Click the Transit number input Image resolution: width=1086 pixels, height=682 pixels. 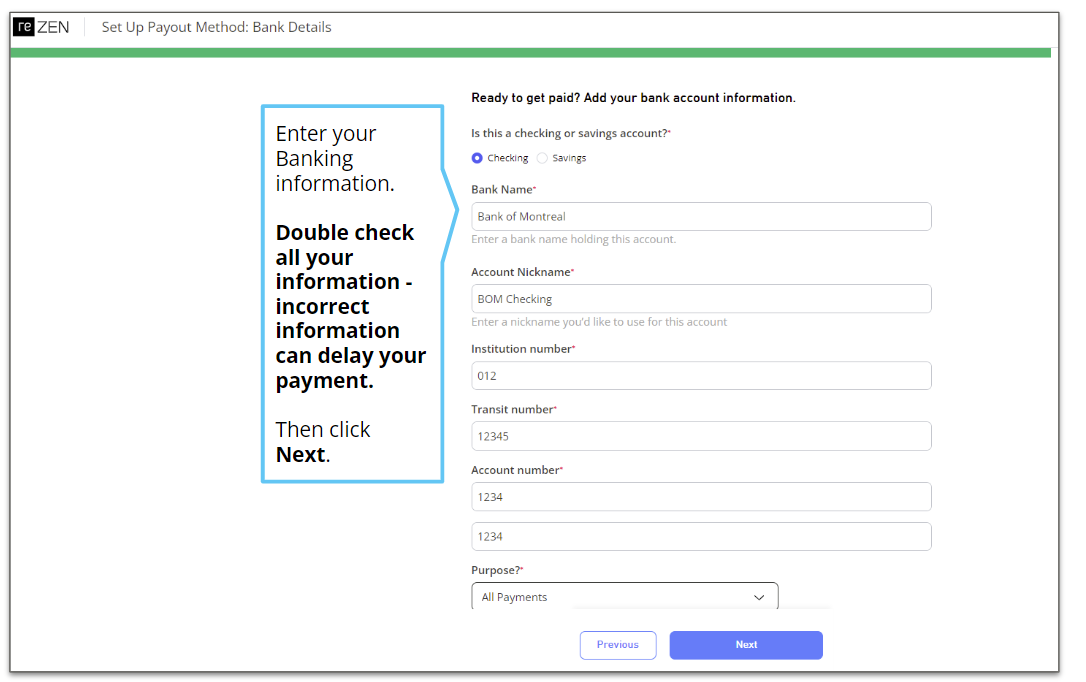(700, 436)
